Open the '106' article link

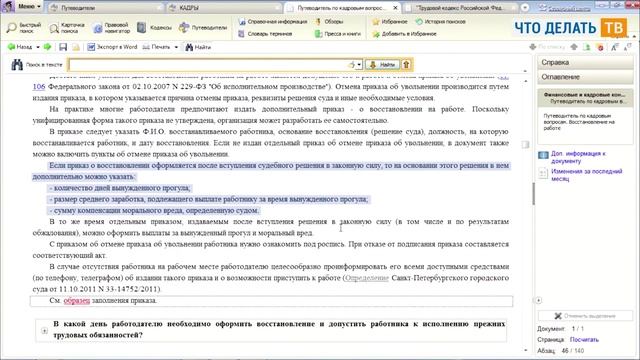[x=39, y=87]
